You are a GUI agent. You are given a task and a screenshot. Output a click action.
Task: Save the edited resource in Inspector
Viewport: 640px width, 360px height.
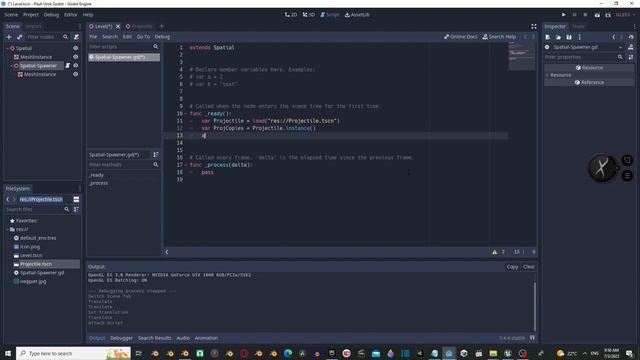tap(569, 37)
